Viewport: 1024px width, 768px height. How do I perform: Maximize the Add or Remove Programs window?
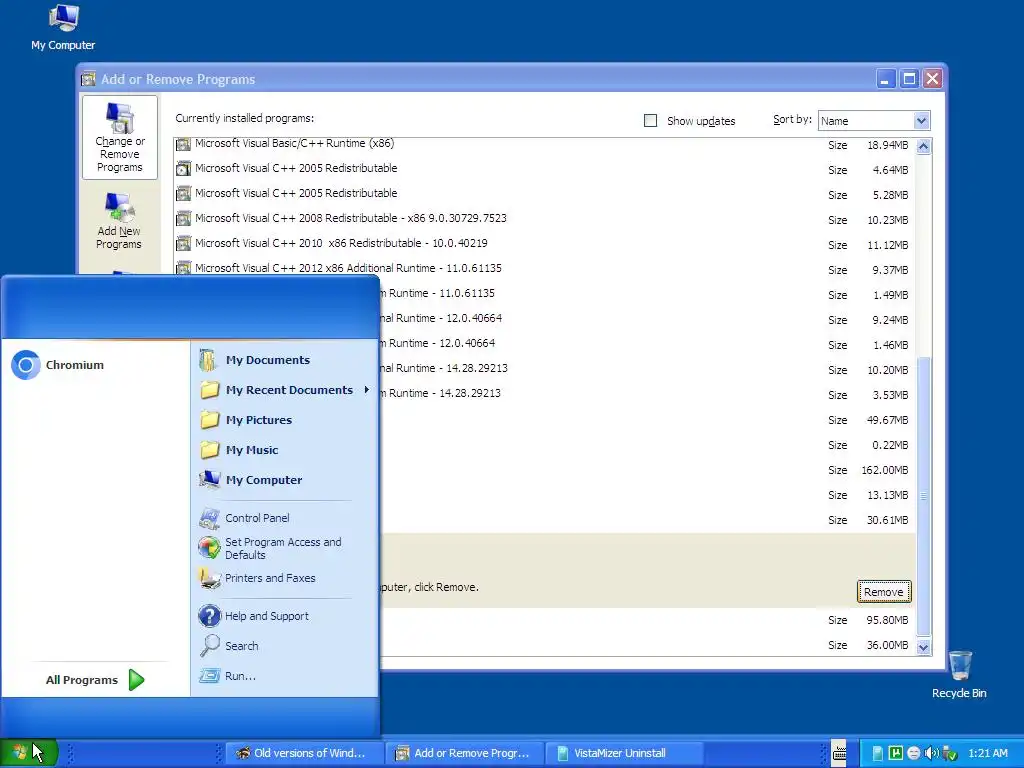click(908, 79)
